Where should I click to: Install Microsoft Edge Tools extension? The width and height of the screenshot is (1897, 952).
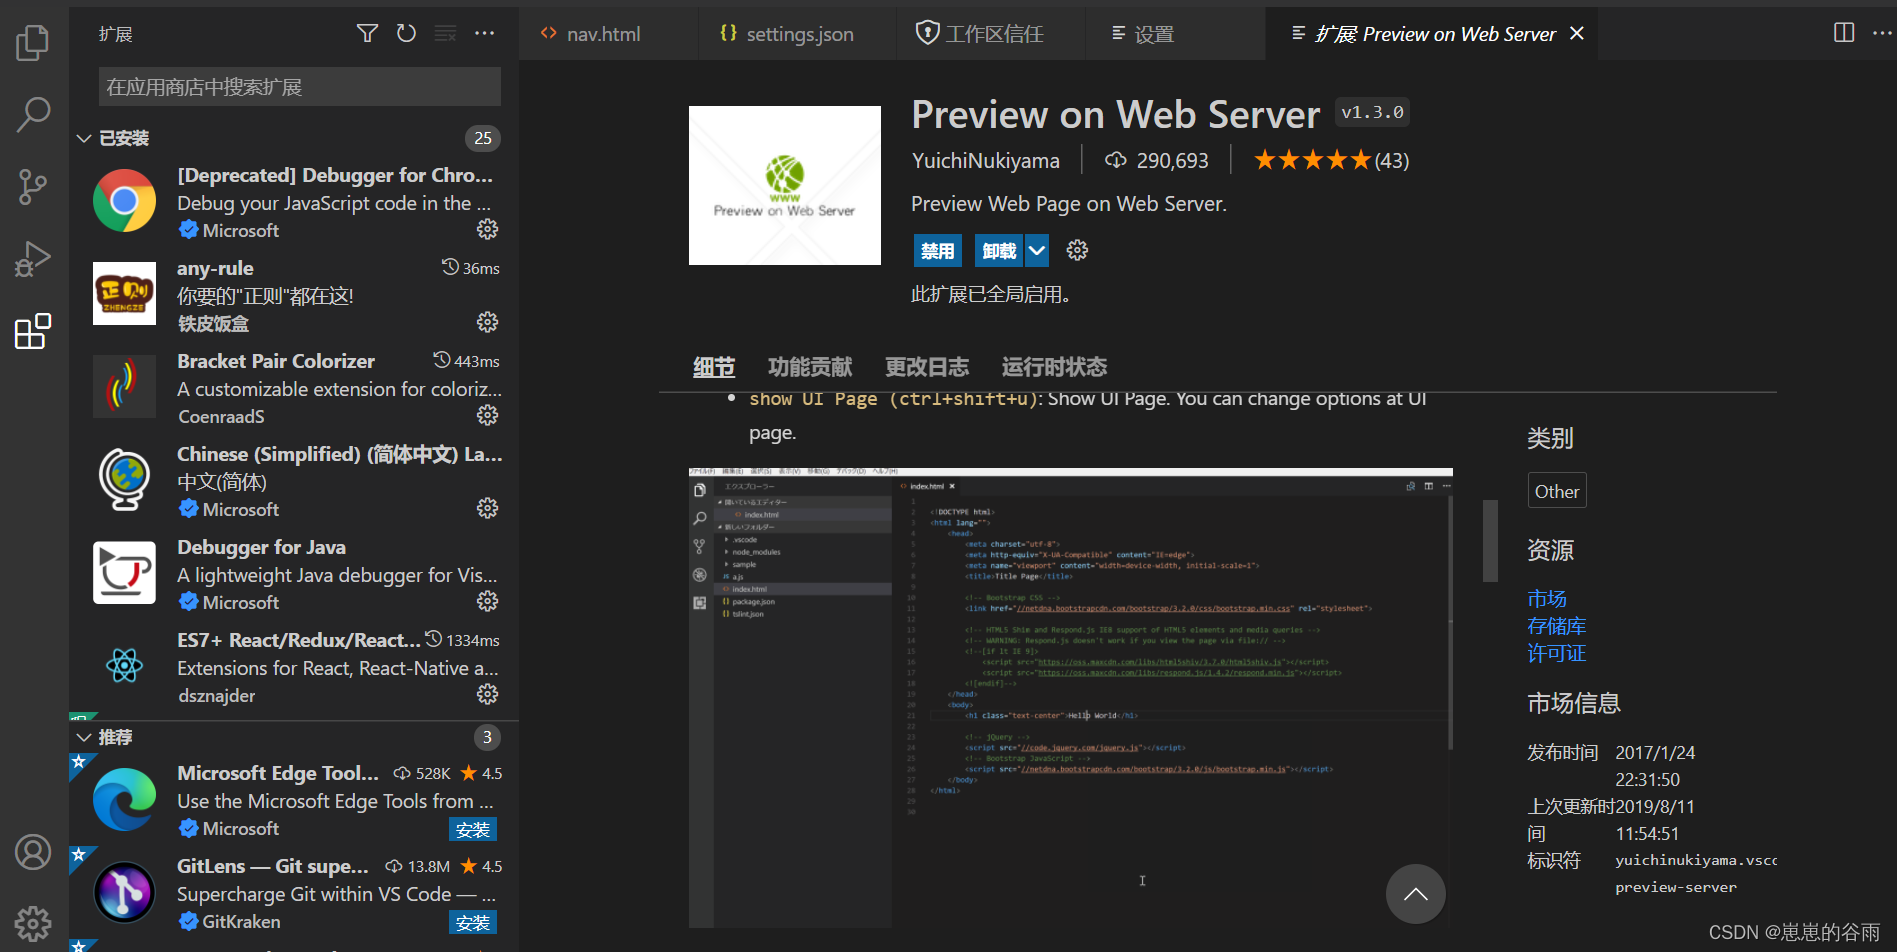(473, 830)
